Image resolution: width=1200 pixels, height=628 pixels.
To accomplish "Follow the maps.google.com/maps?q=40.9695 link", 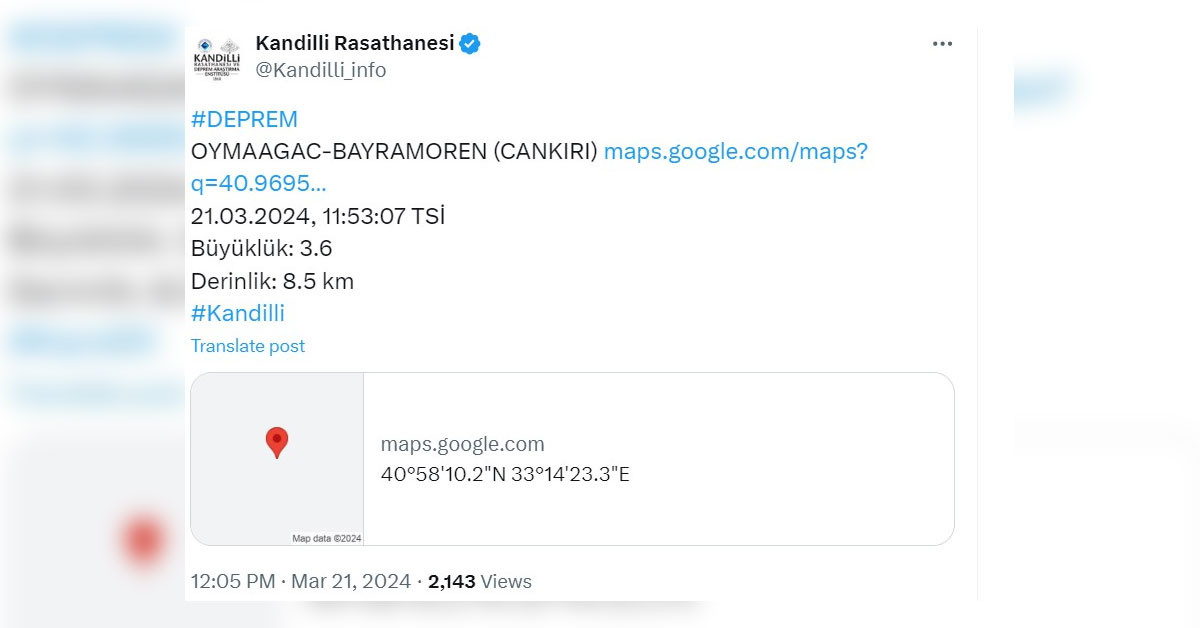I will pos(529,168).
